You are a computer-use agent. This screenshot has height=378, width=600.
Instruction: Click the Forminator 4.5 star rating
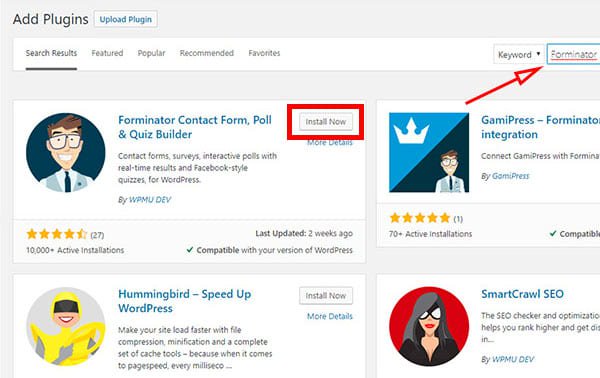(x=57, y=234)
